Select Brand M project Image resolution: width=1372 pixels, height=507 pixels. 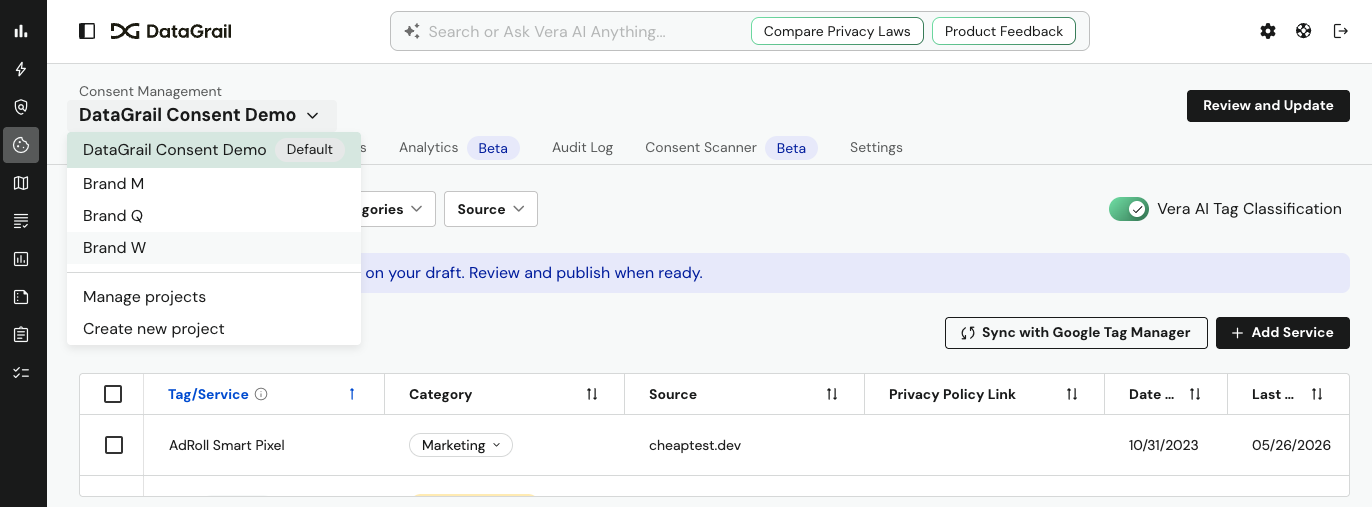214,184
